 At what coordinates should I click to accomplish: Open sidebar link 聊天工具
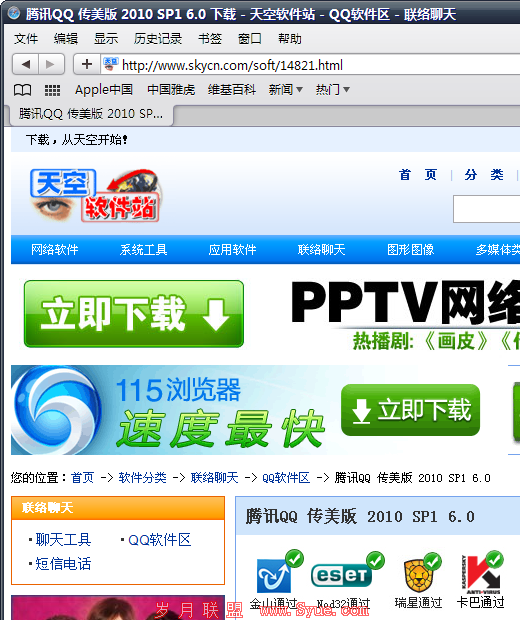(x=63, y=540)
